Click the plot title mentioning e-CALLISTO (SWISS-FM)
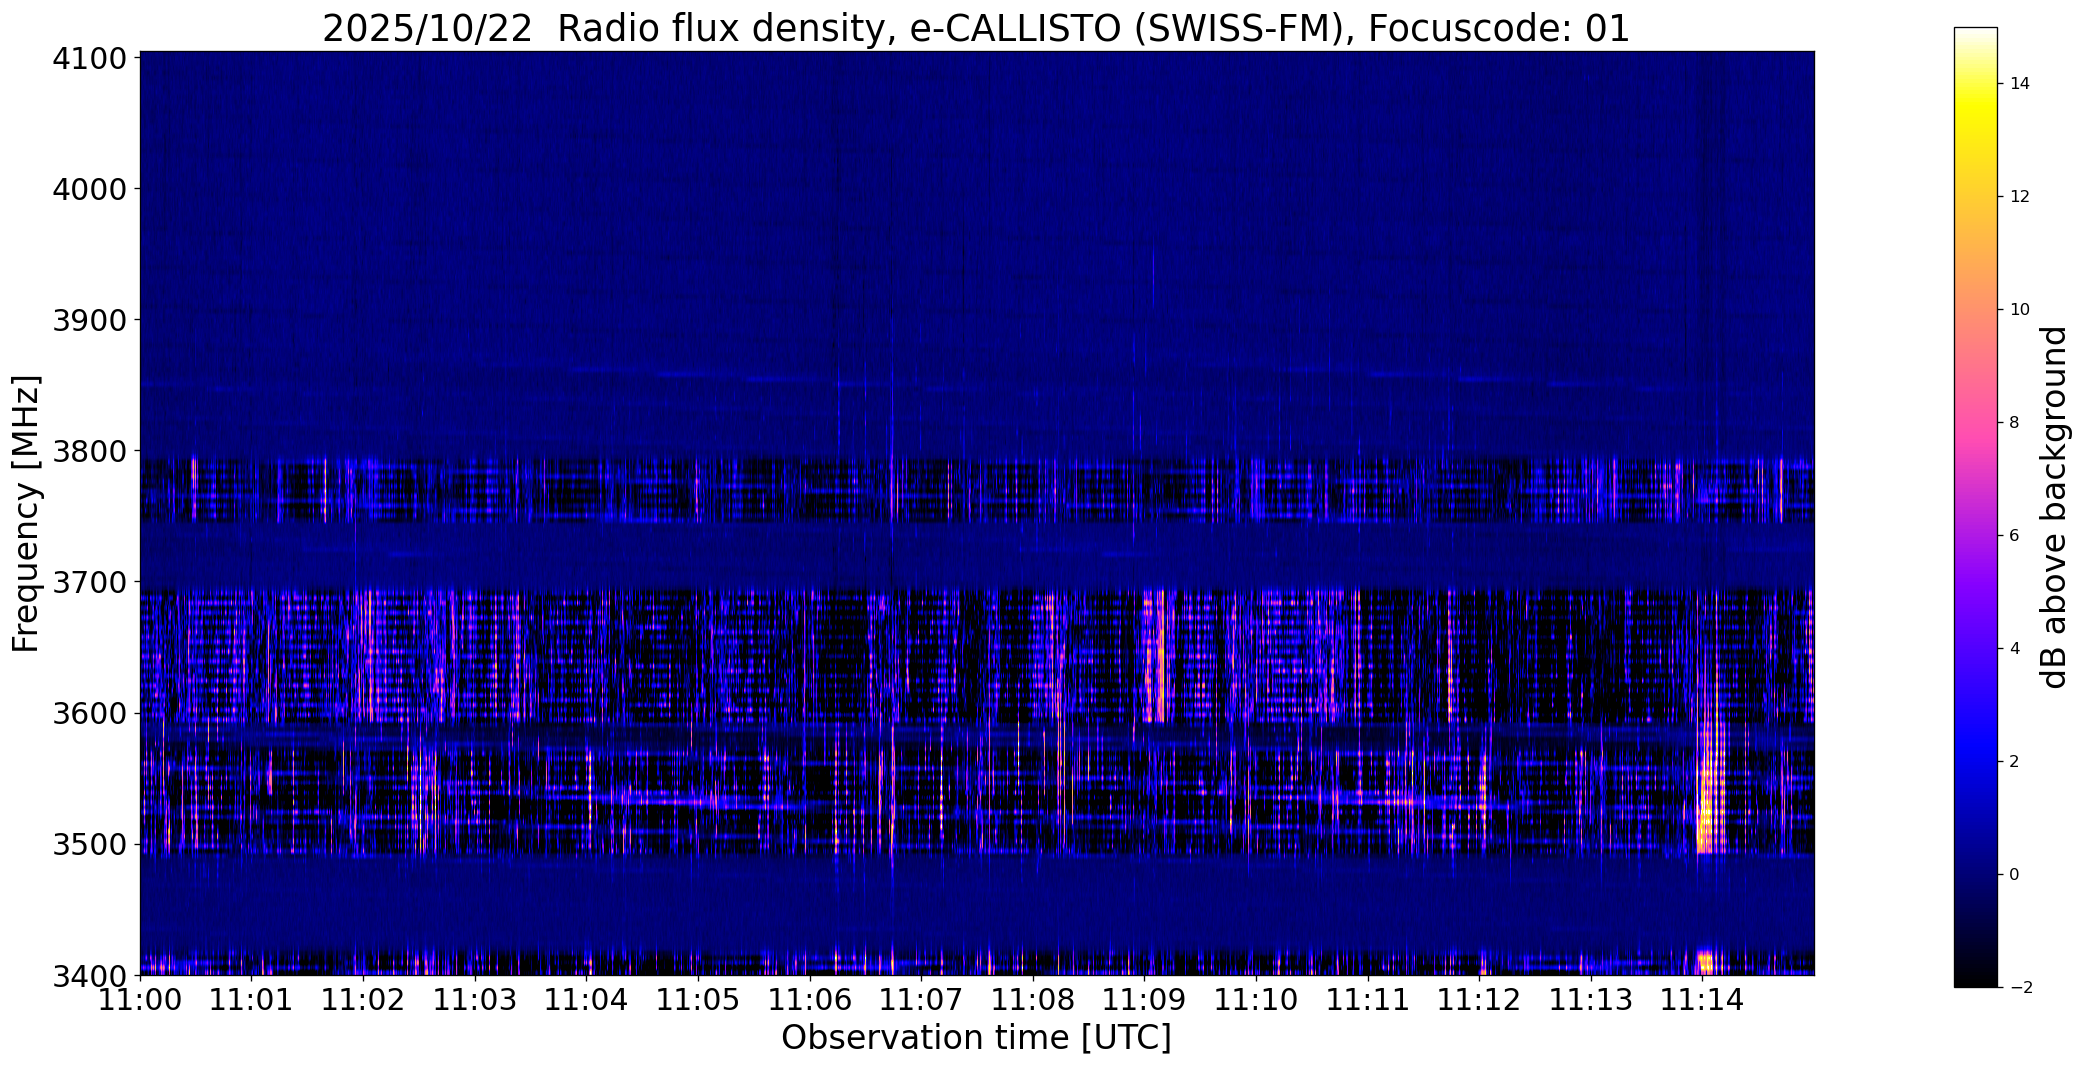The height and width of the screenshot is (1067, 2085). [976, 29]
